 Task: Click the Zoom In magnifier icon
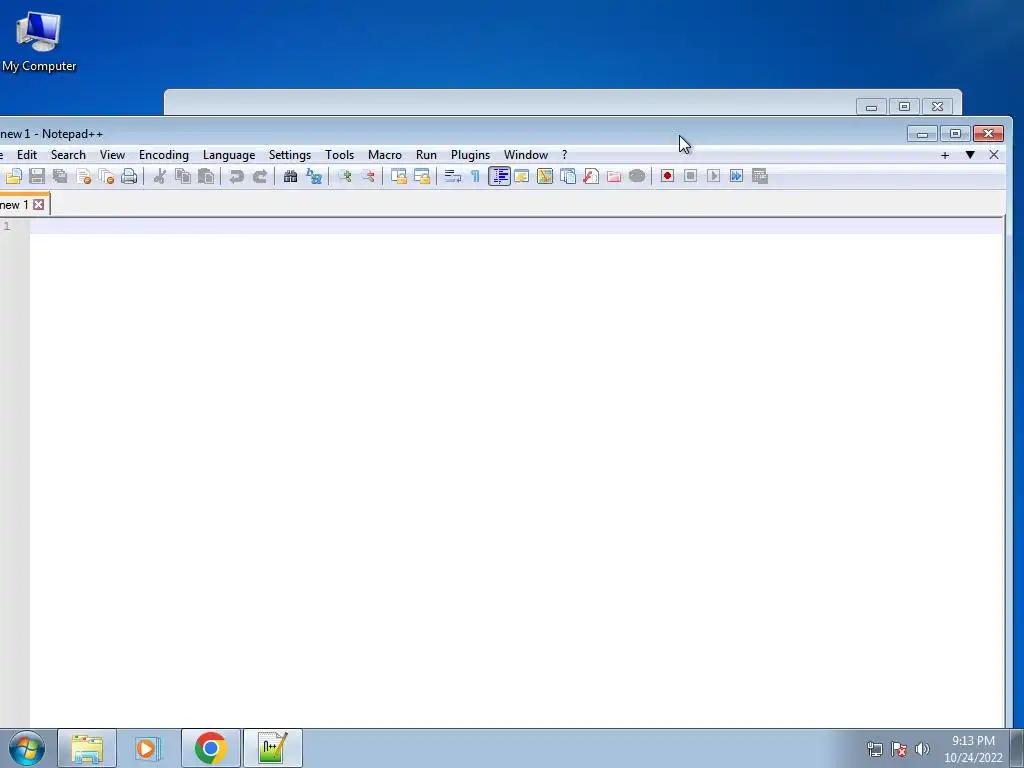[x=345, y=176]
